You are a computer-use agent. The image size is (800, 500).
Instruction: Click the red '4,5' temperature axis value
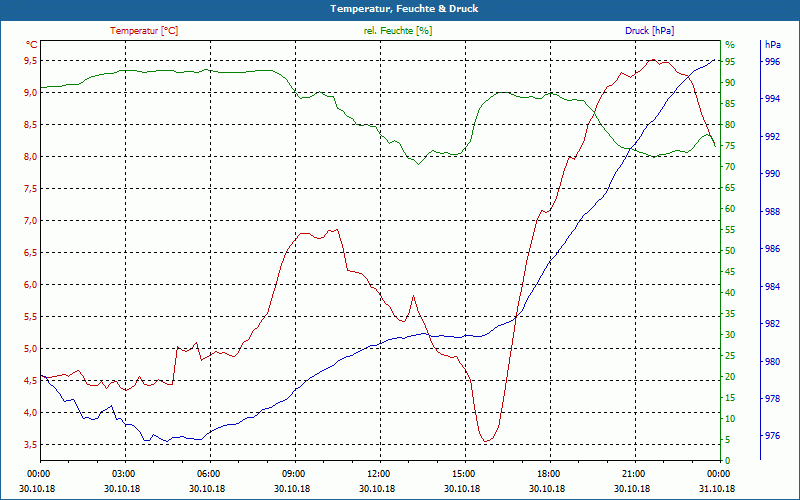[30, 381]
